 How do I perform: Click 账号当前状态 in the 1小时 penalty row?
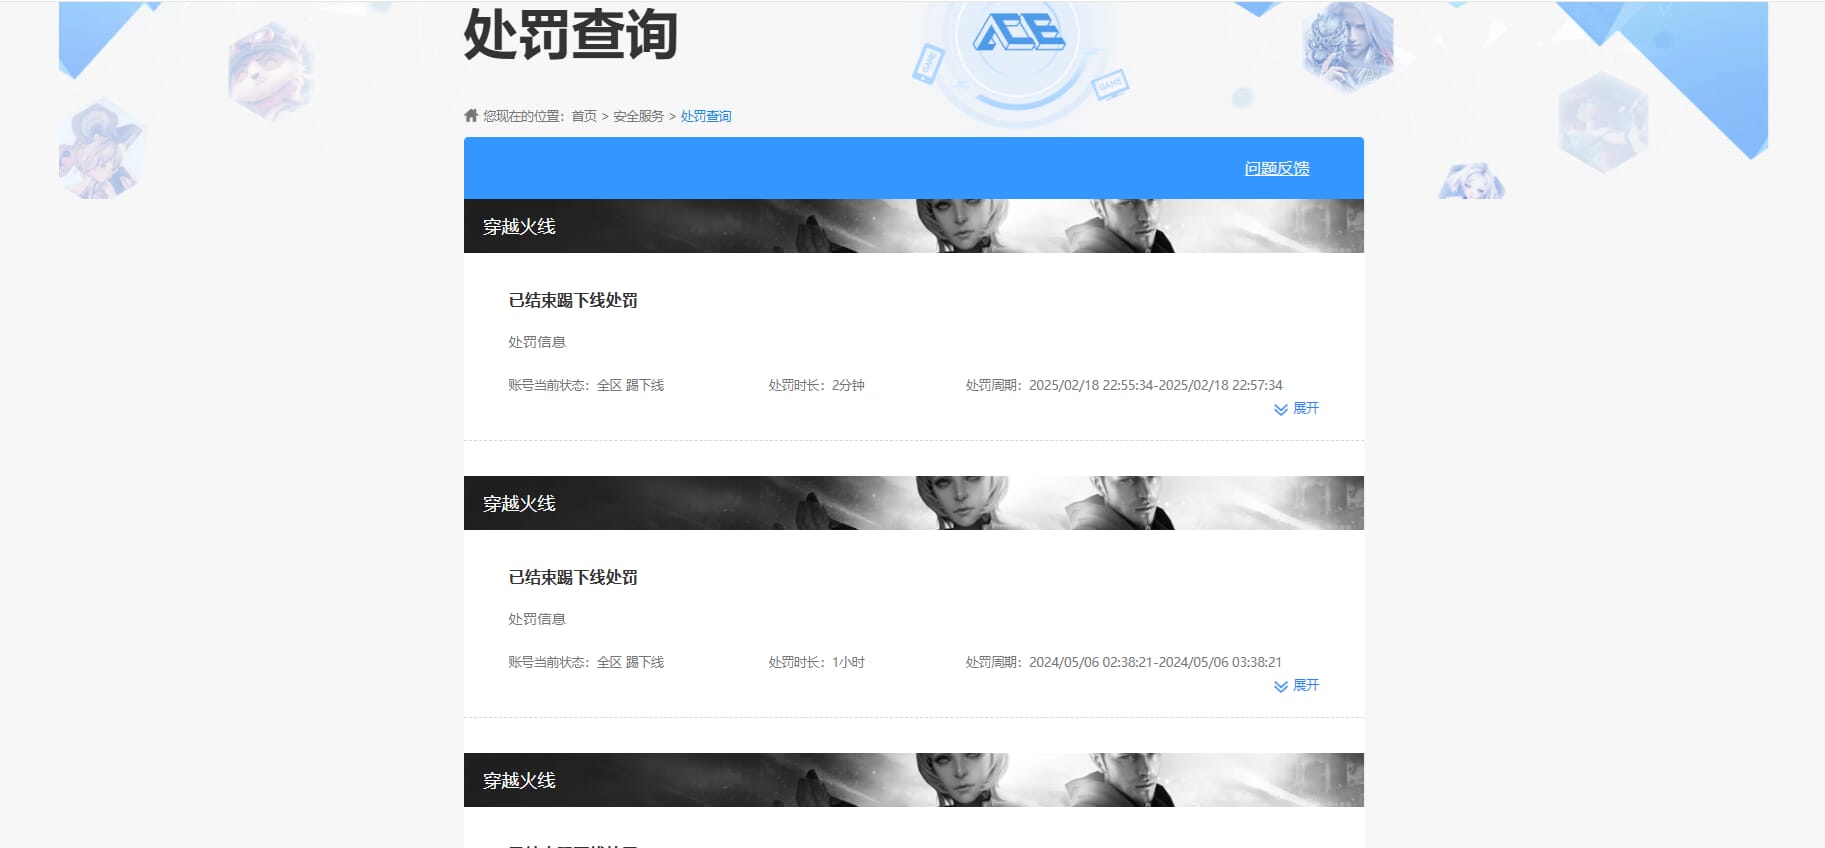point(586,662)
